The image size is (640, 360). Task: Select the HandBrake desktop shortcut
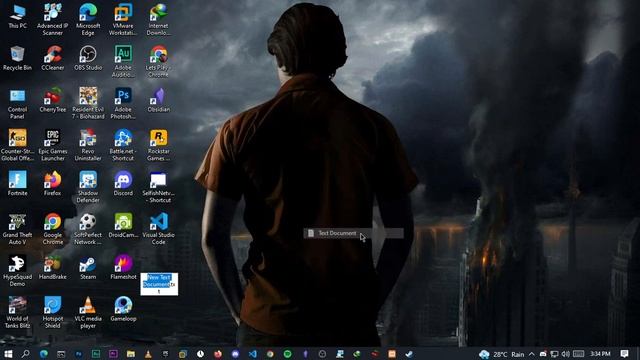[53, 268]
